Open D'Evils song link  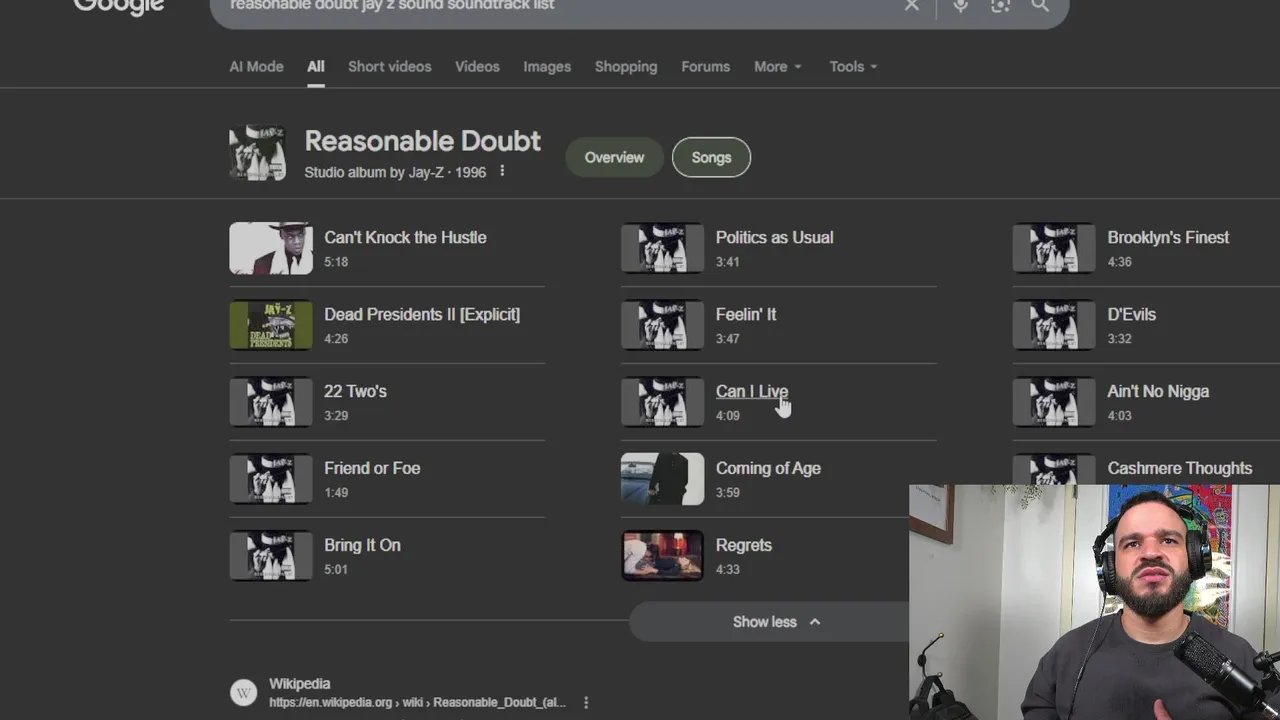click(x=1131, y=314)
